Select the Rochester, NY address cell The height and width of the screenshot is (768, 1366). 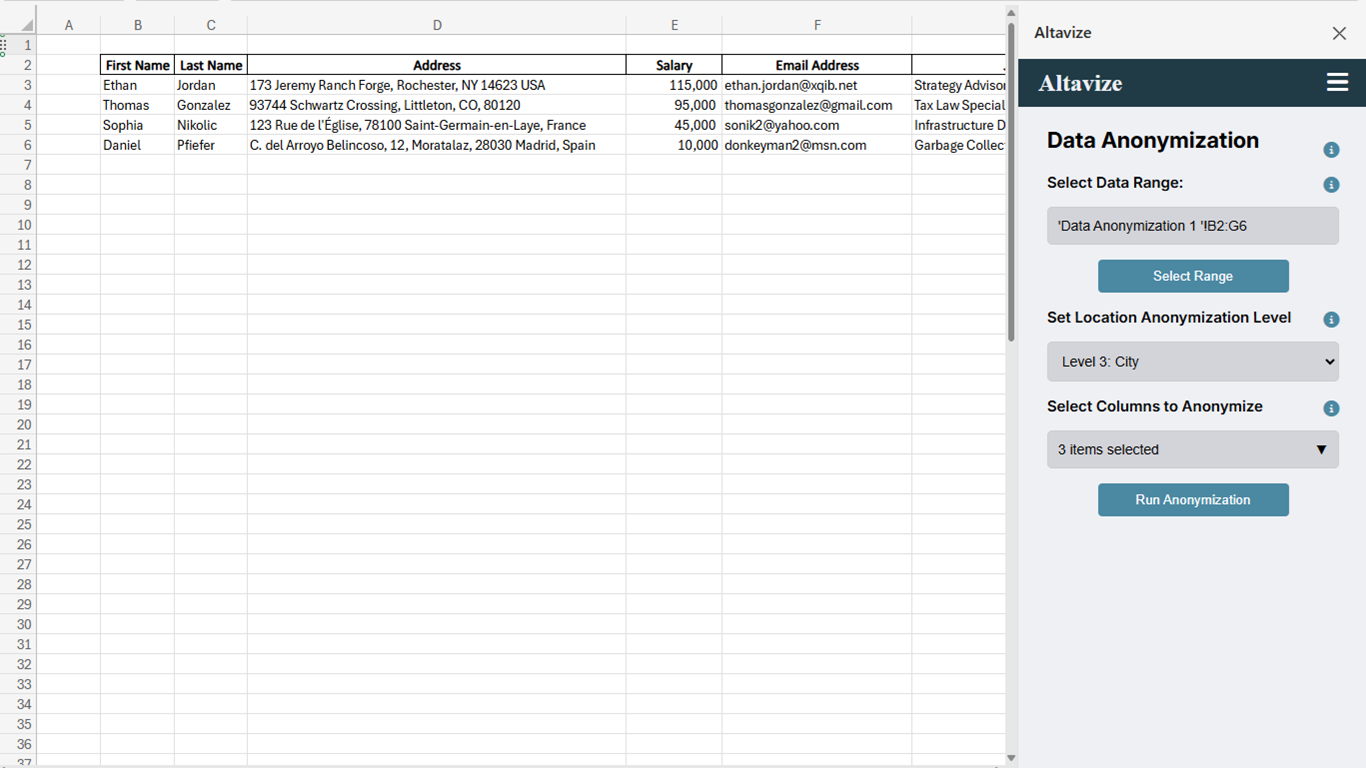tap(437, 85)
